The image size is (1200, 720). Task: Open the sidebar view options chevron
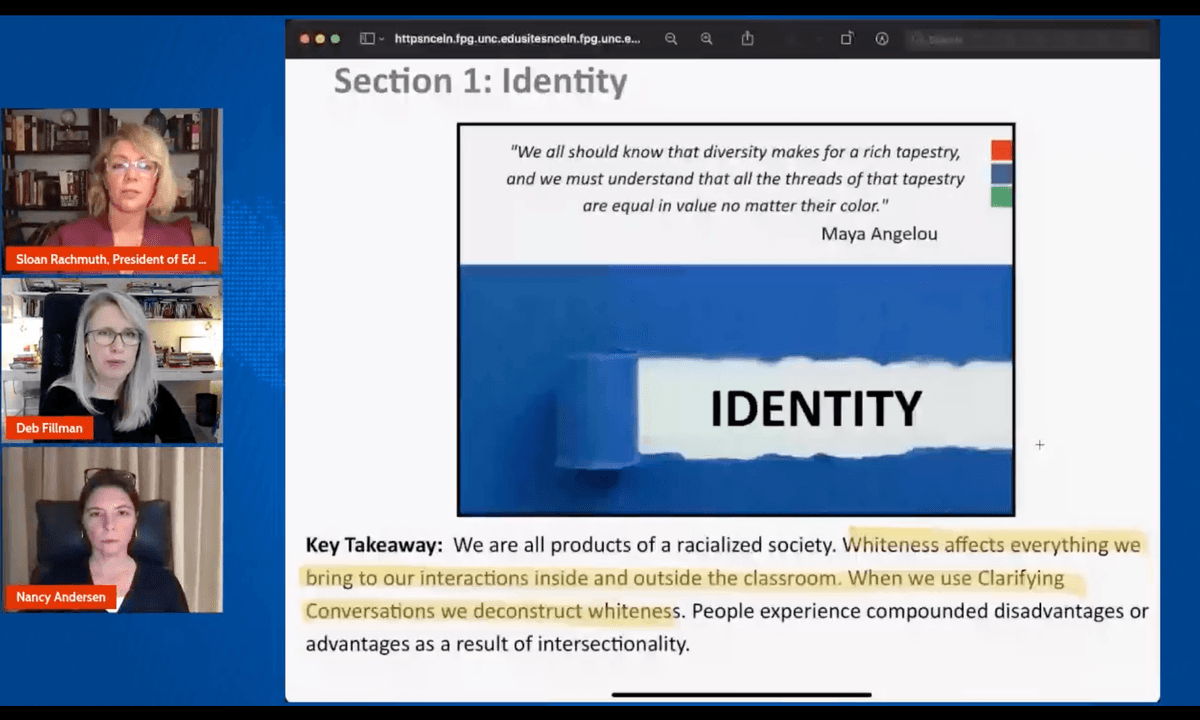pos(381,39)
